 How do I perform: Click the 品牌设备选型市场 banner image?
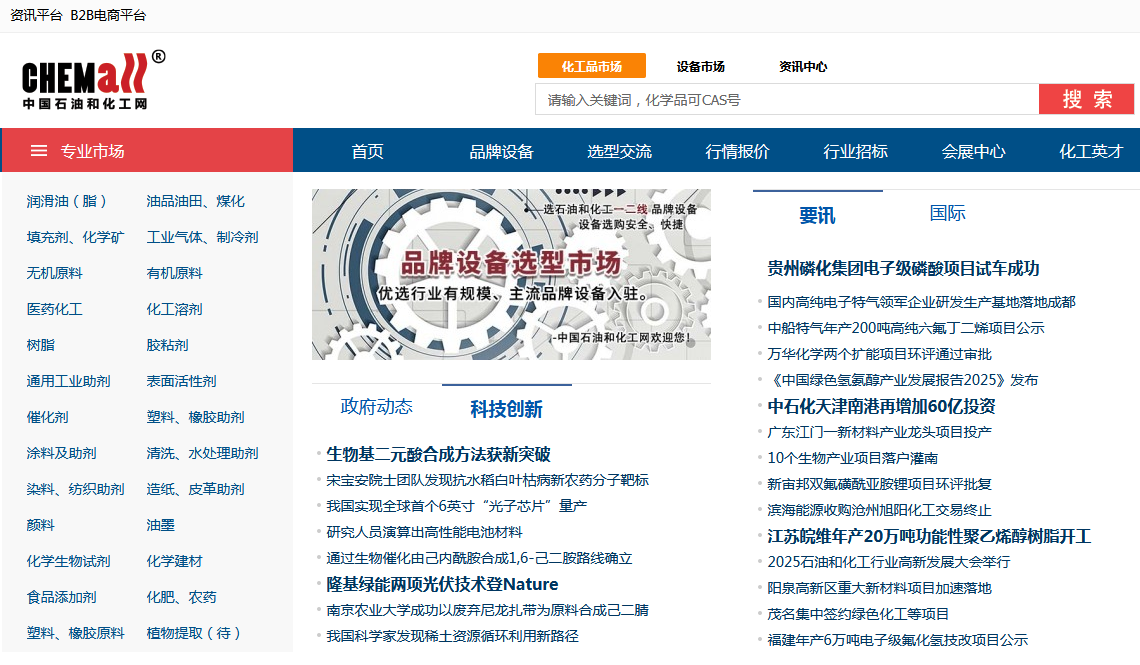point(512,273)
